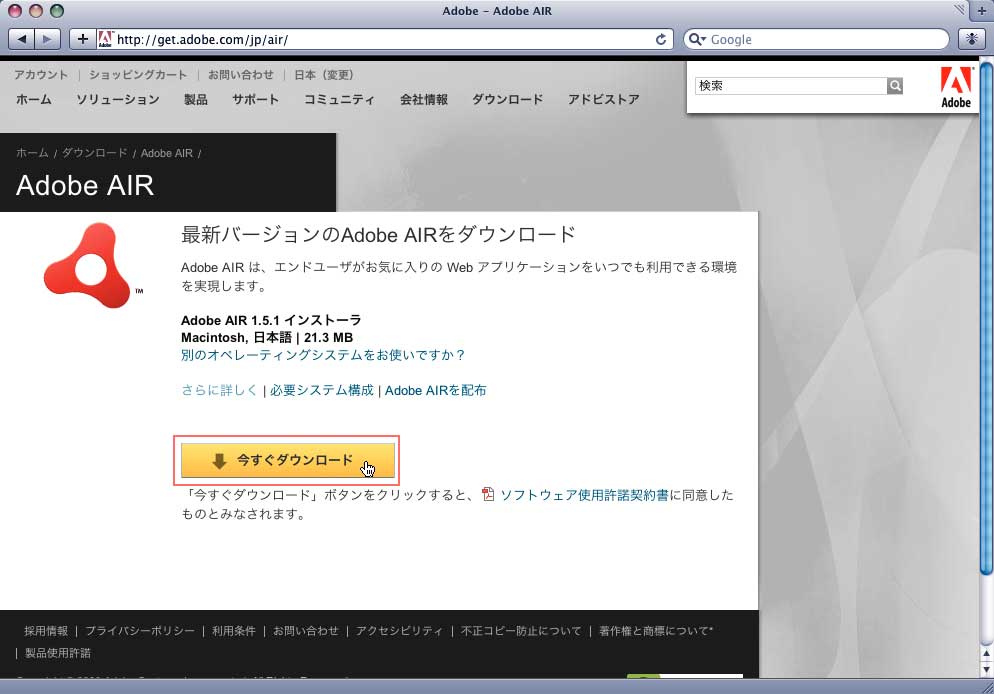Click the bug report button in toolbar
Viewport: 994px width, 694px height.
(x=971, y=39)
